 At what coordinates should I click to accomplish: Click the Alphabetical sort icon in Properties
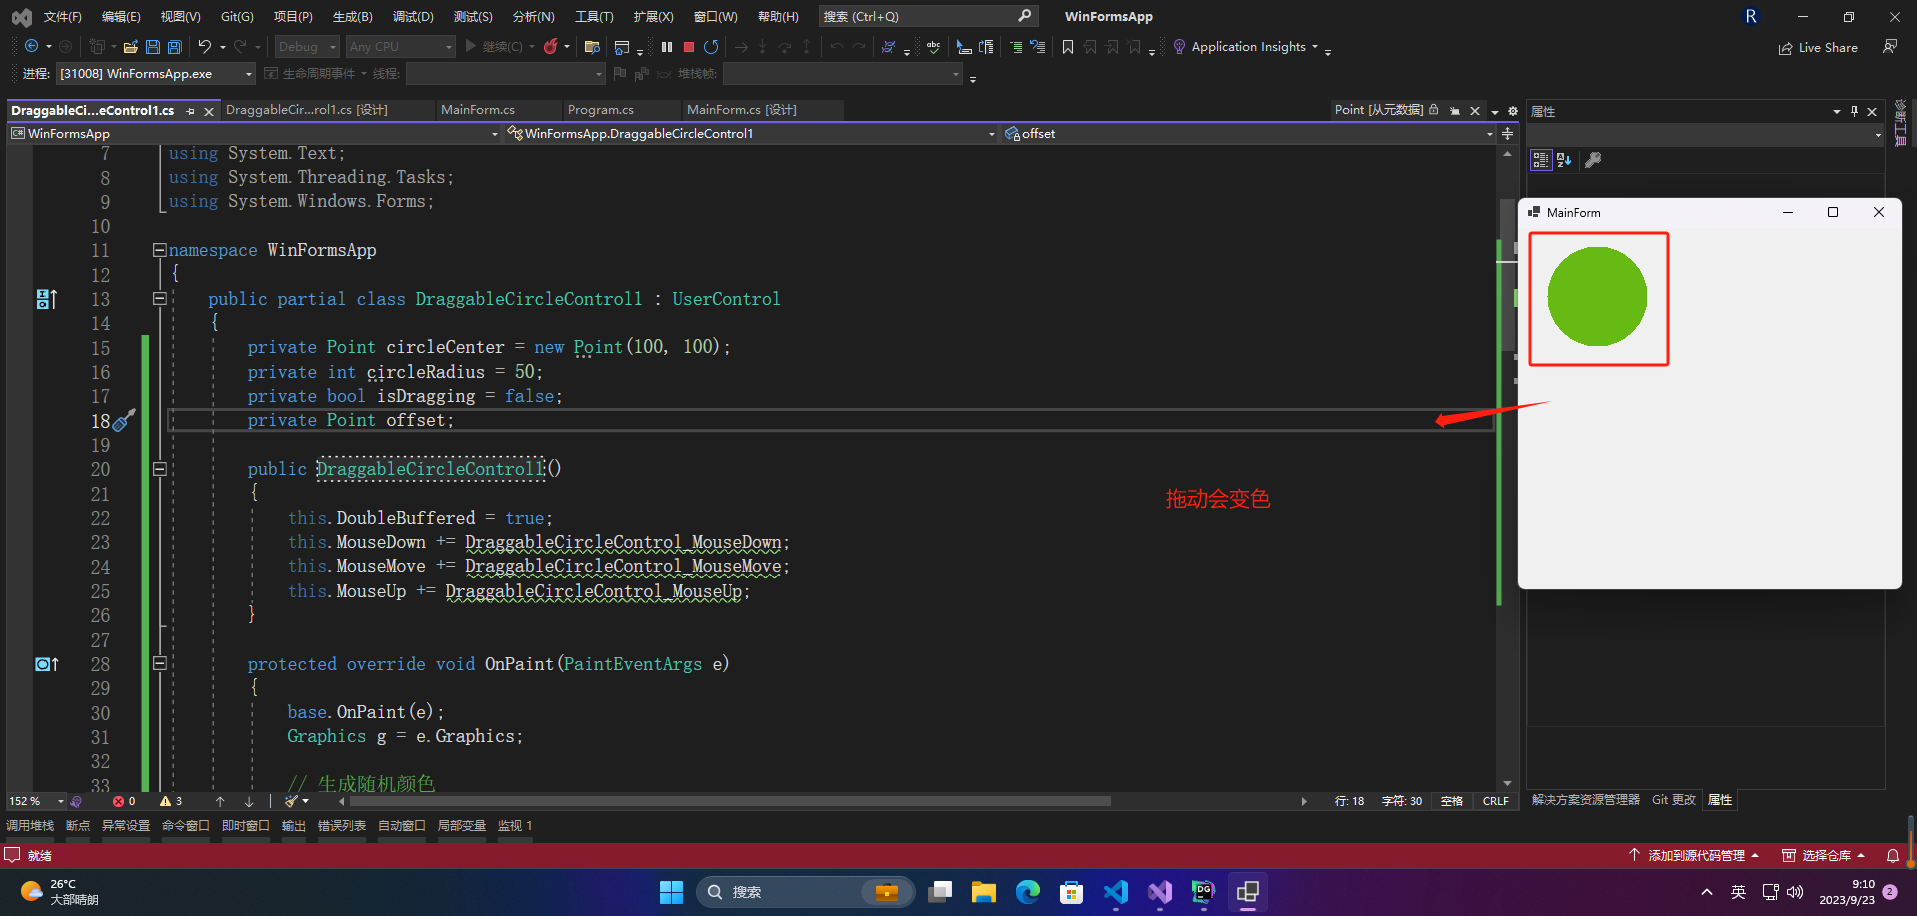pyautogui.click(x=1564, y=160)
